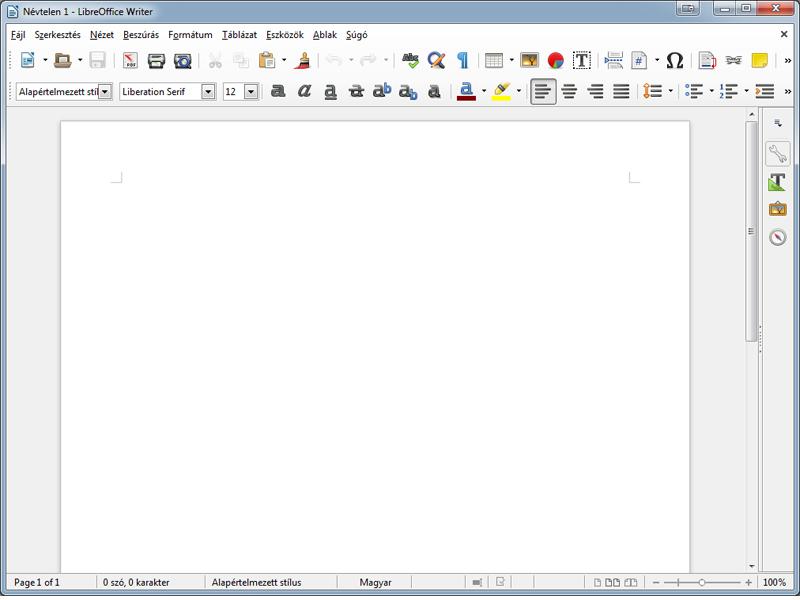The width and height of the screenshot is (800, 600).
Task: Insert a yellow comment note
Action: pyautogui.click(x=759, y=60)
